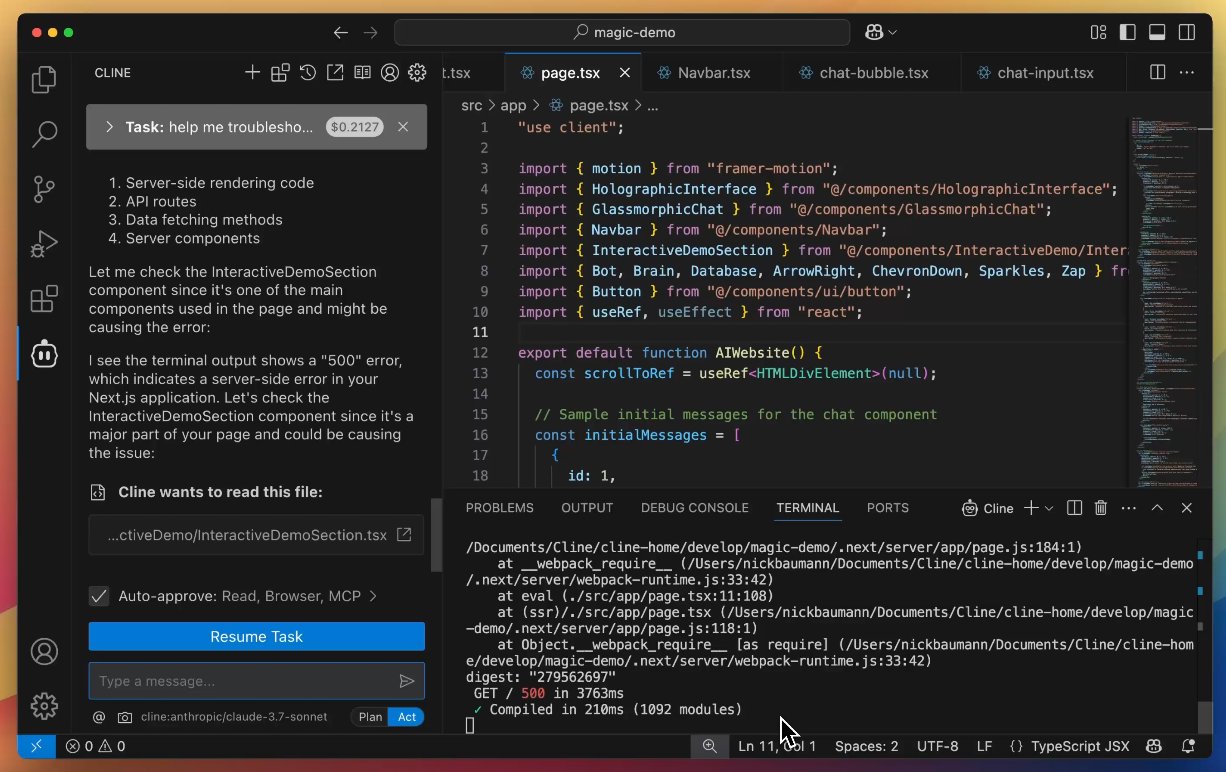Add context with the @ icon
1226x772 pixels.
(99, 717)
